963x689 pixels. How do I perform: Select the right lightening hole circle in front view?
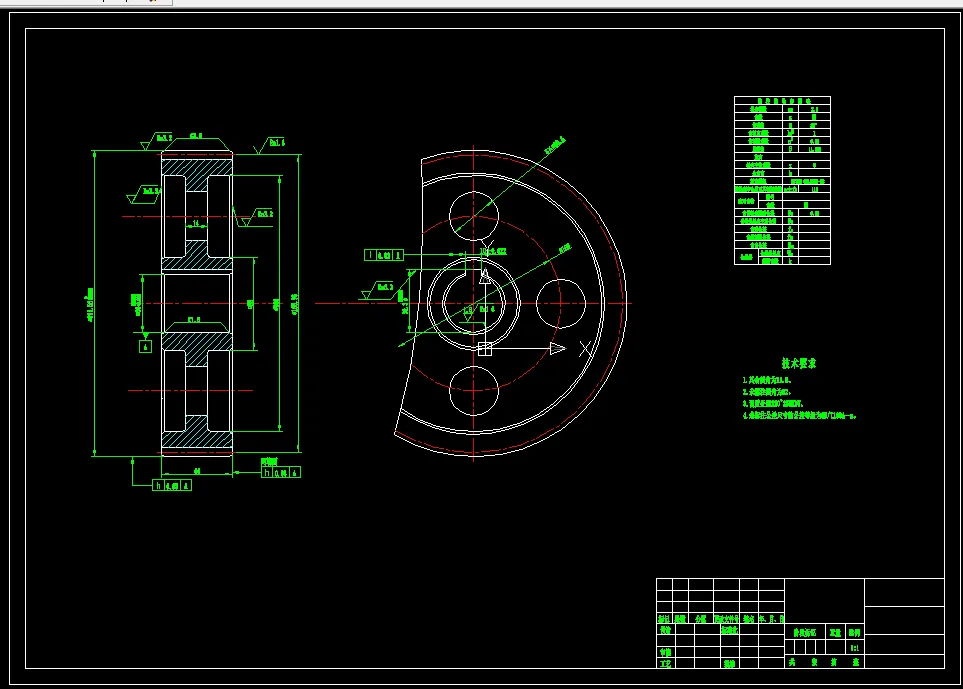point(561,303)
